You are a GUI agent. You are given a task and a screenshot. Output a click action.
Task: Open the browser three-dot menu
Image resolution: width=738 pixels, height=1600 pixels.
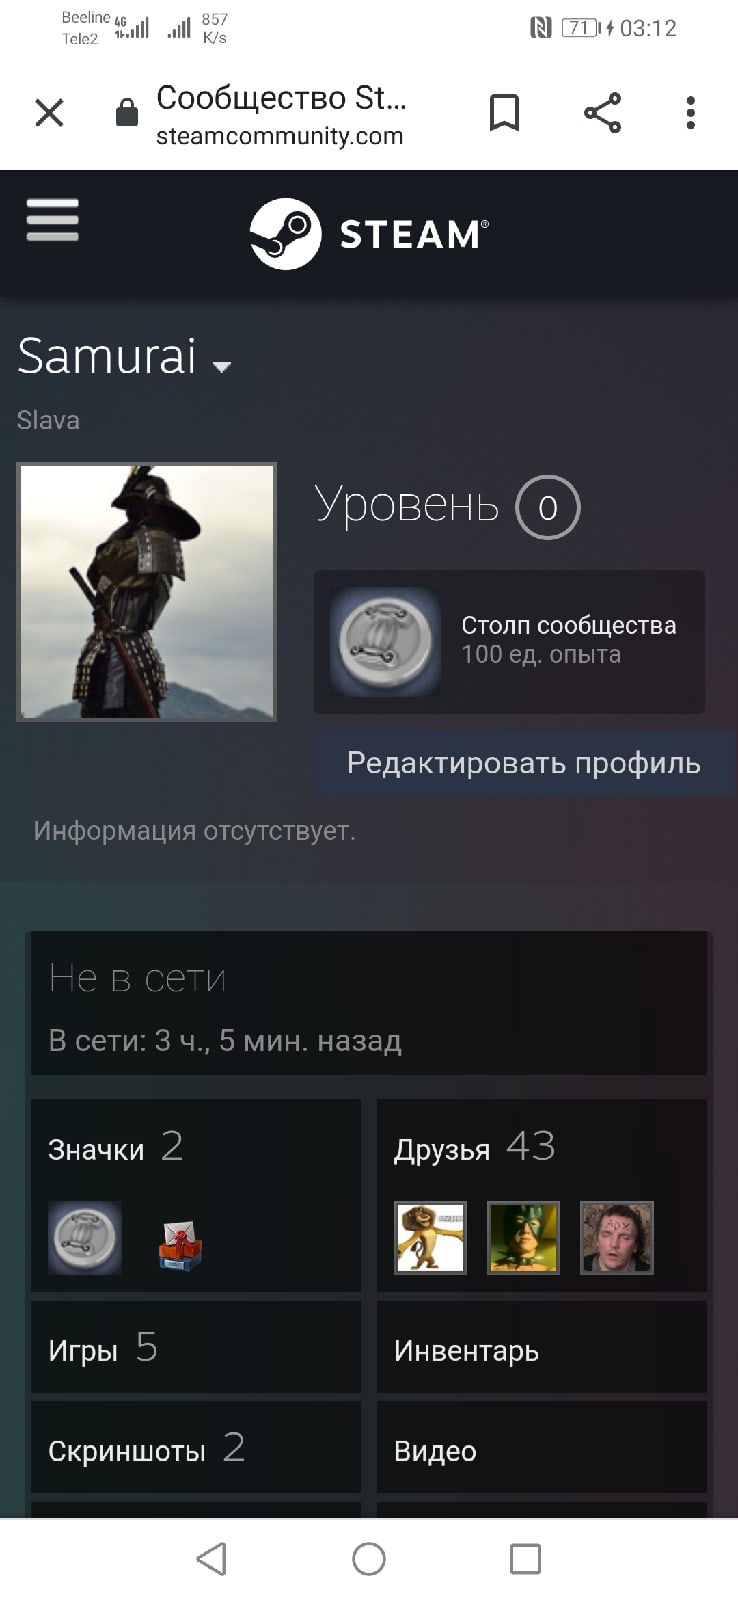(x=690, y=113)
